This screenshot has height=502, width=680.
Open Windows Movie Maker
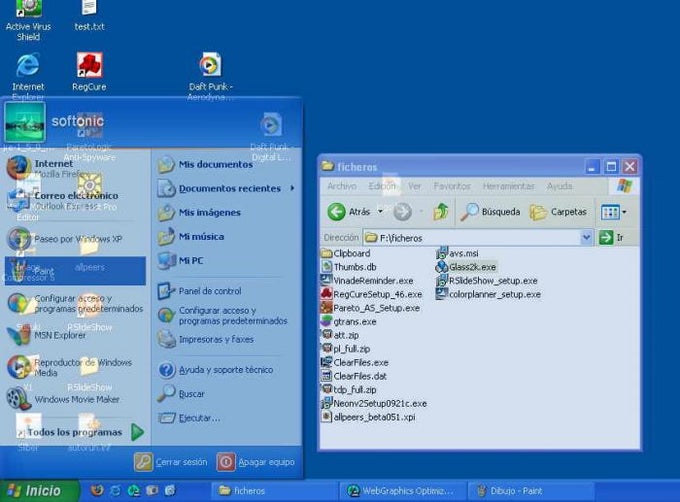75,399
